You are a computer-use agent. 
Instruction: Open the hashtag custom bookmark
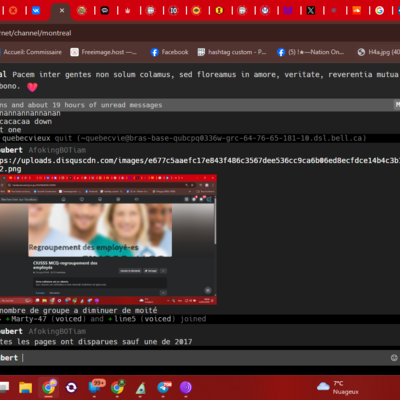pyautogui.click(x=232, y=52)
